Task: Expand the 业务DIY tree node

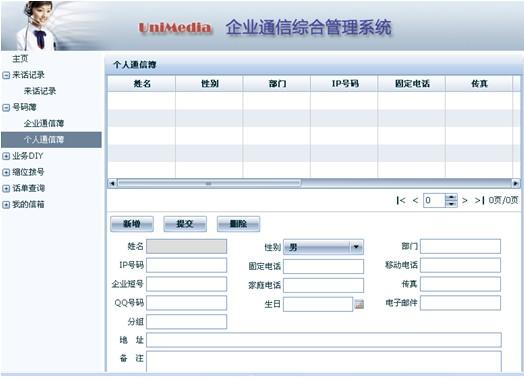Action: pos(6,156)
